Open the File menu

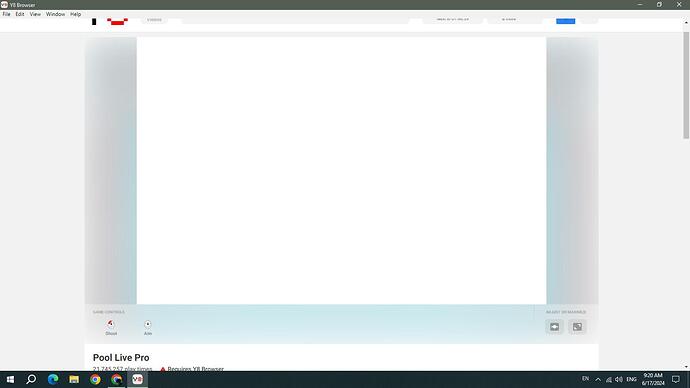[x=7, y=14]
